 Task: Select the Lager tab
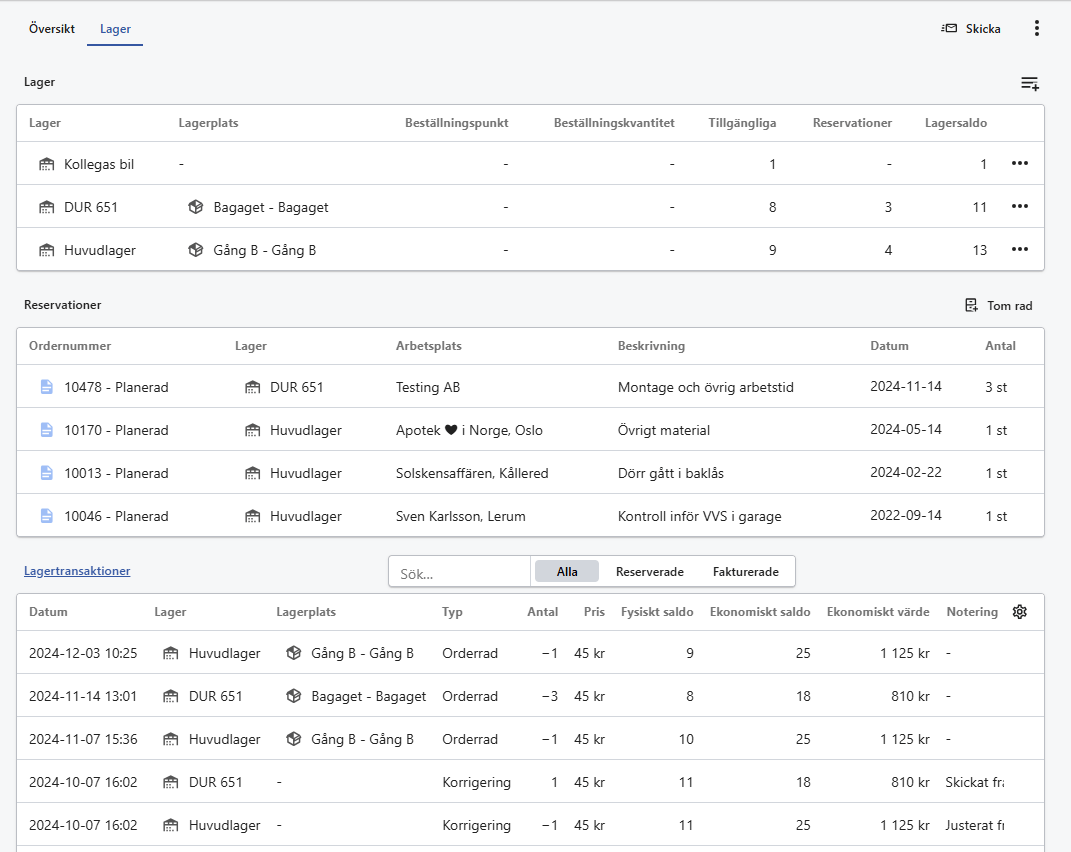pyautogui.click(x=115, y=29)
